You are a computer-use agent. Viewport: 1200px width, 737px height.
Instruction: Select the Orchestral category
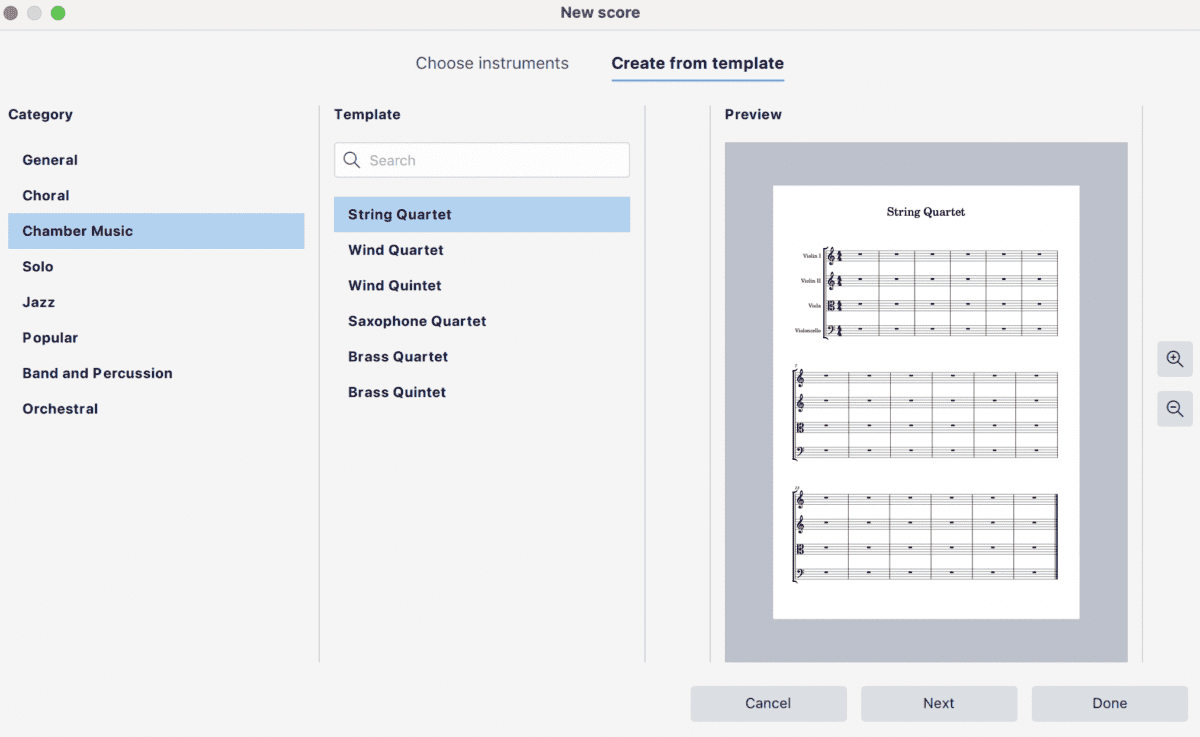(x=60, y=408)
